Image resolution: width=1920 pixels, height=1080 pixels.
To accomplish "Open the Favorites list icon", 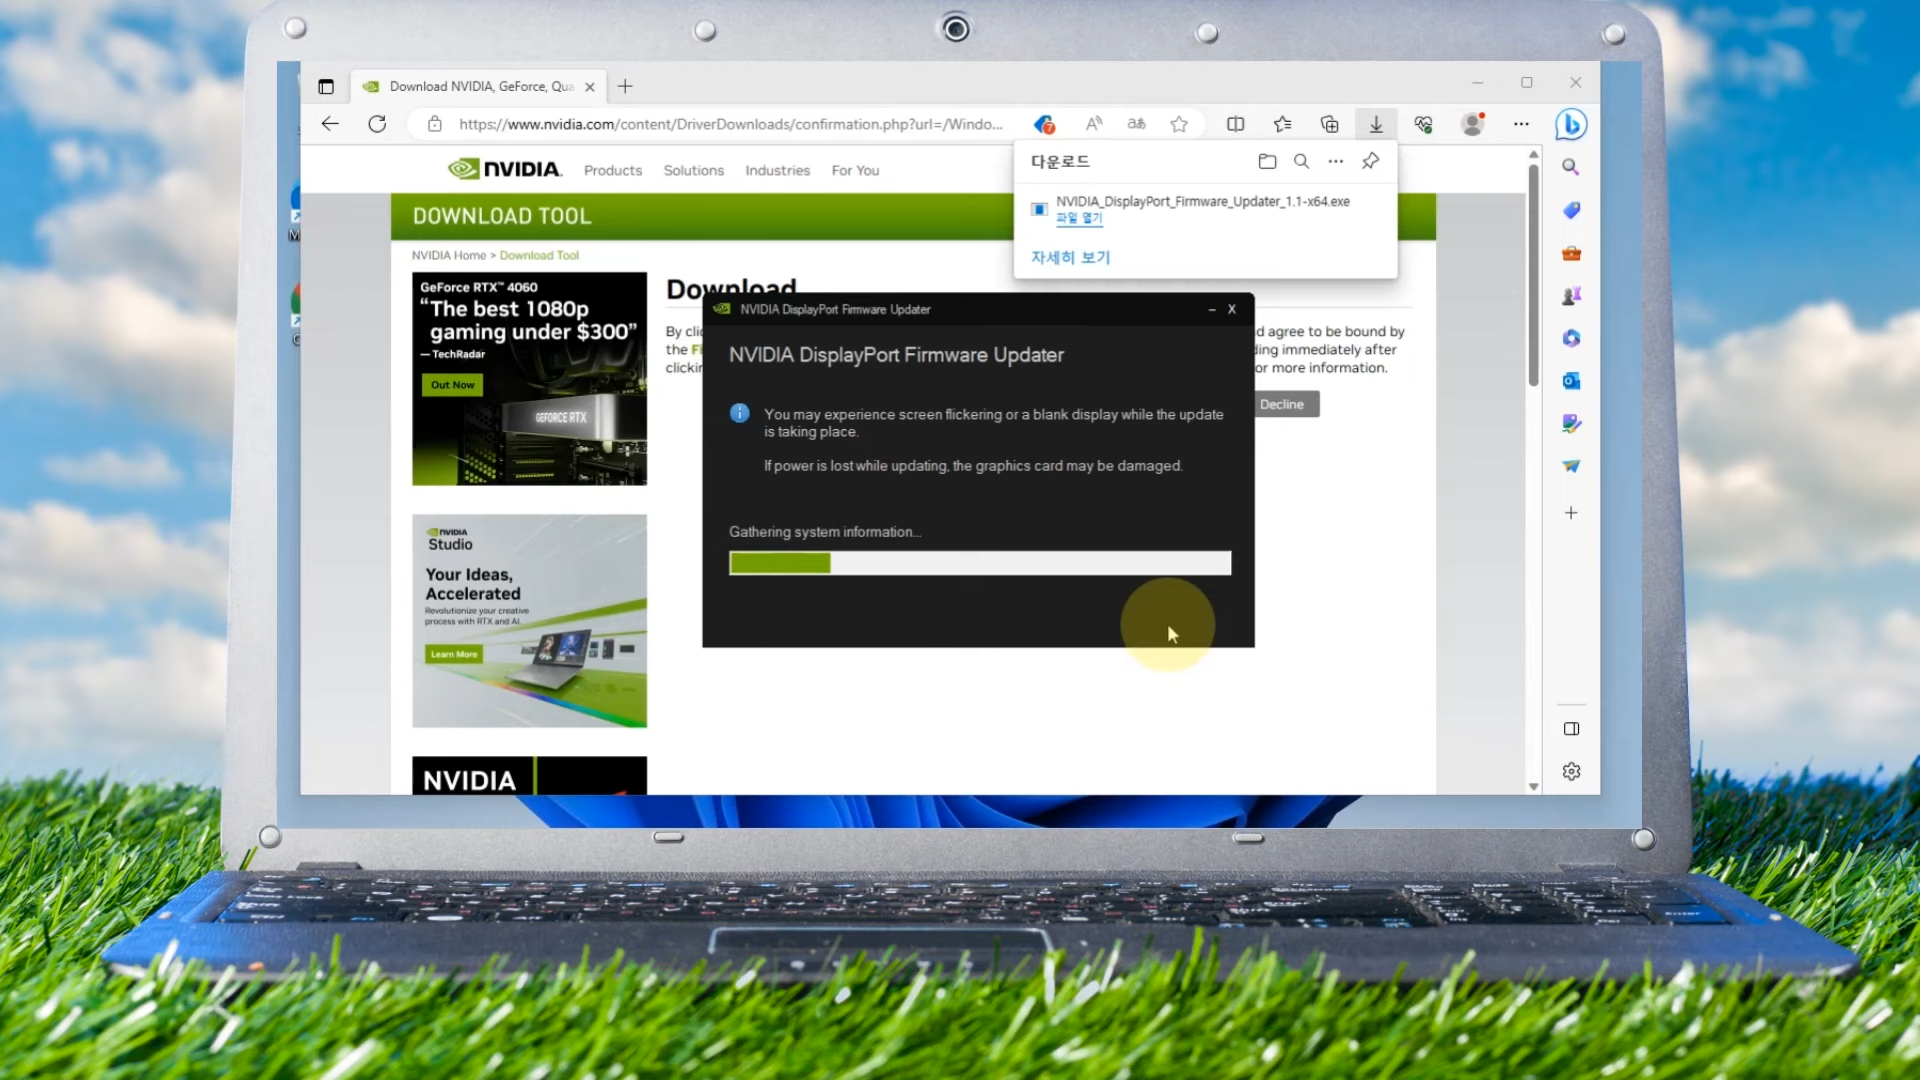I will (x=1283, y=124).
